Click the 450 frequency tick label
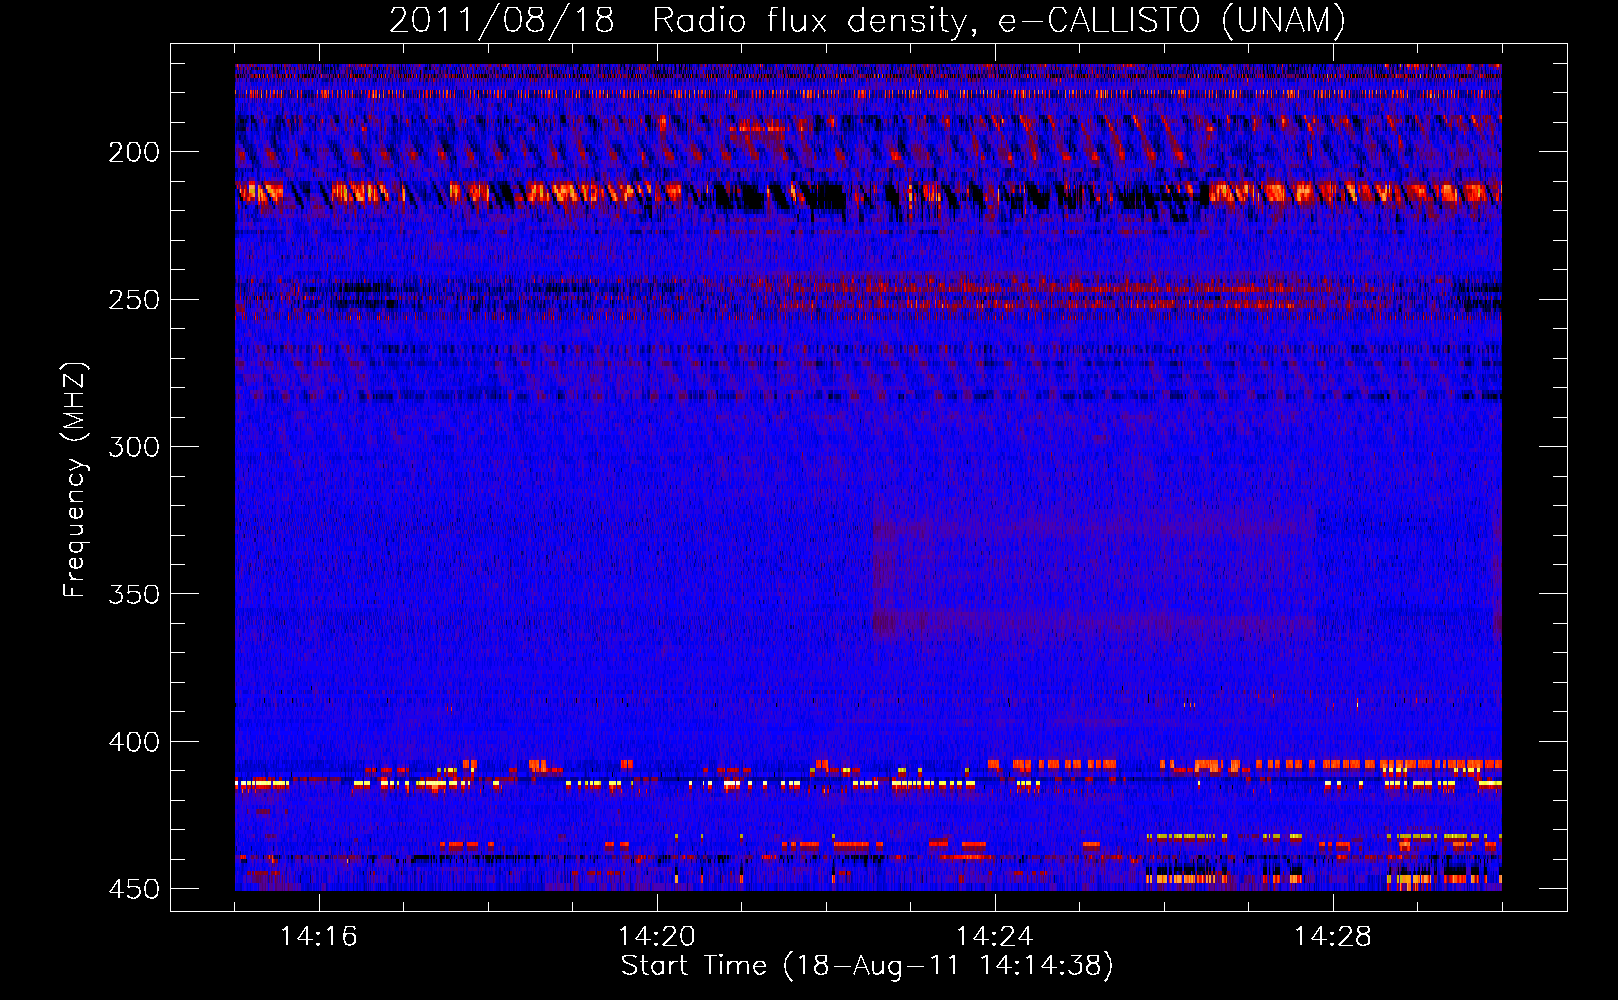This screenshot has height=1000, width=1618. click(x=134, y=889)
